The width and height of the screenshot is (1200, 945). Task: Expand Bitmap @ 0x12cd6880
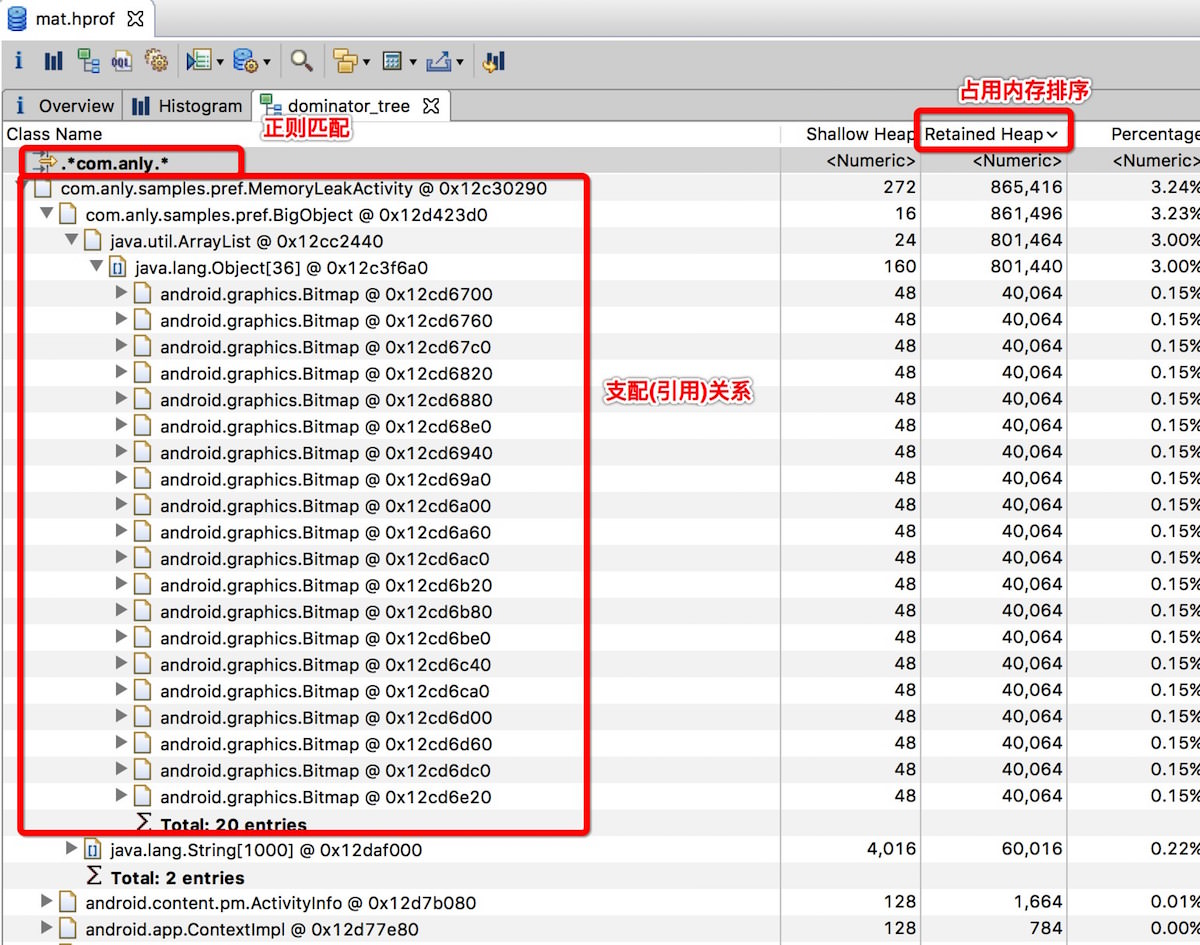(122, 398)
